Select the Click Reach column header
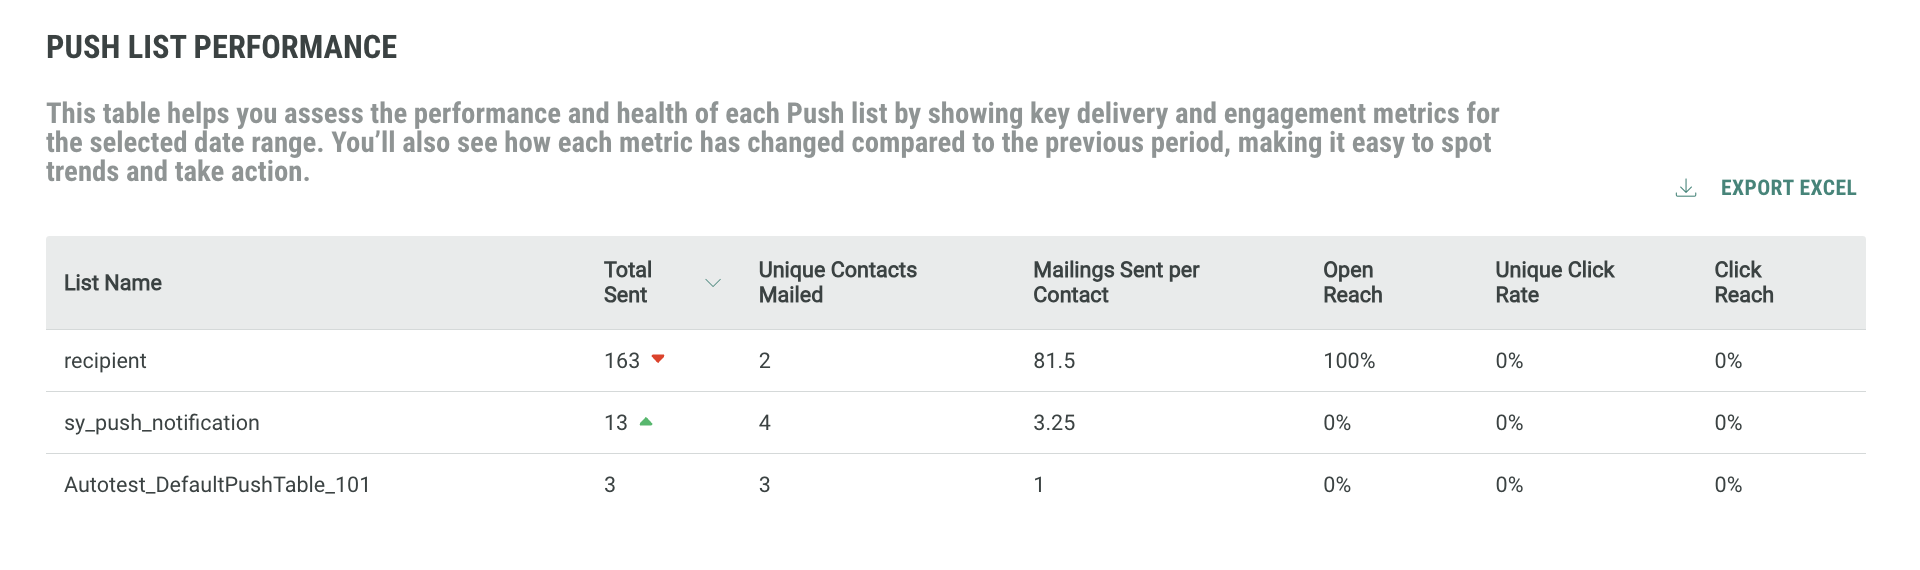Screen dimensions: 1920x570 pyautogui.click(x=1743, y=283)
